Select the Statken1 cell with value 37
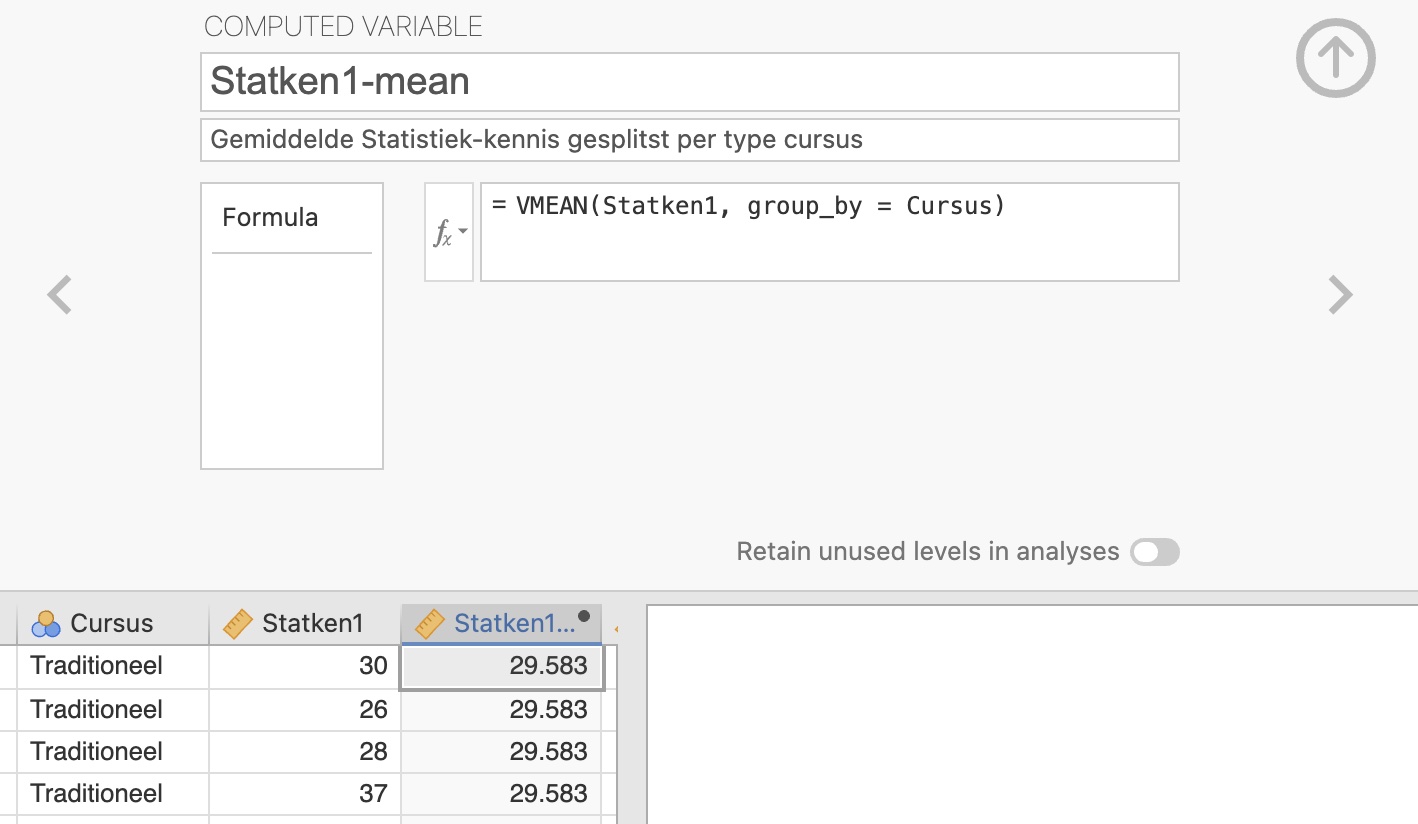Screen dimensions: 1418x824 pos(305,794)
